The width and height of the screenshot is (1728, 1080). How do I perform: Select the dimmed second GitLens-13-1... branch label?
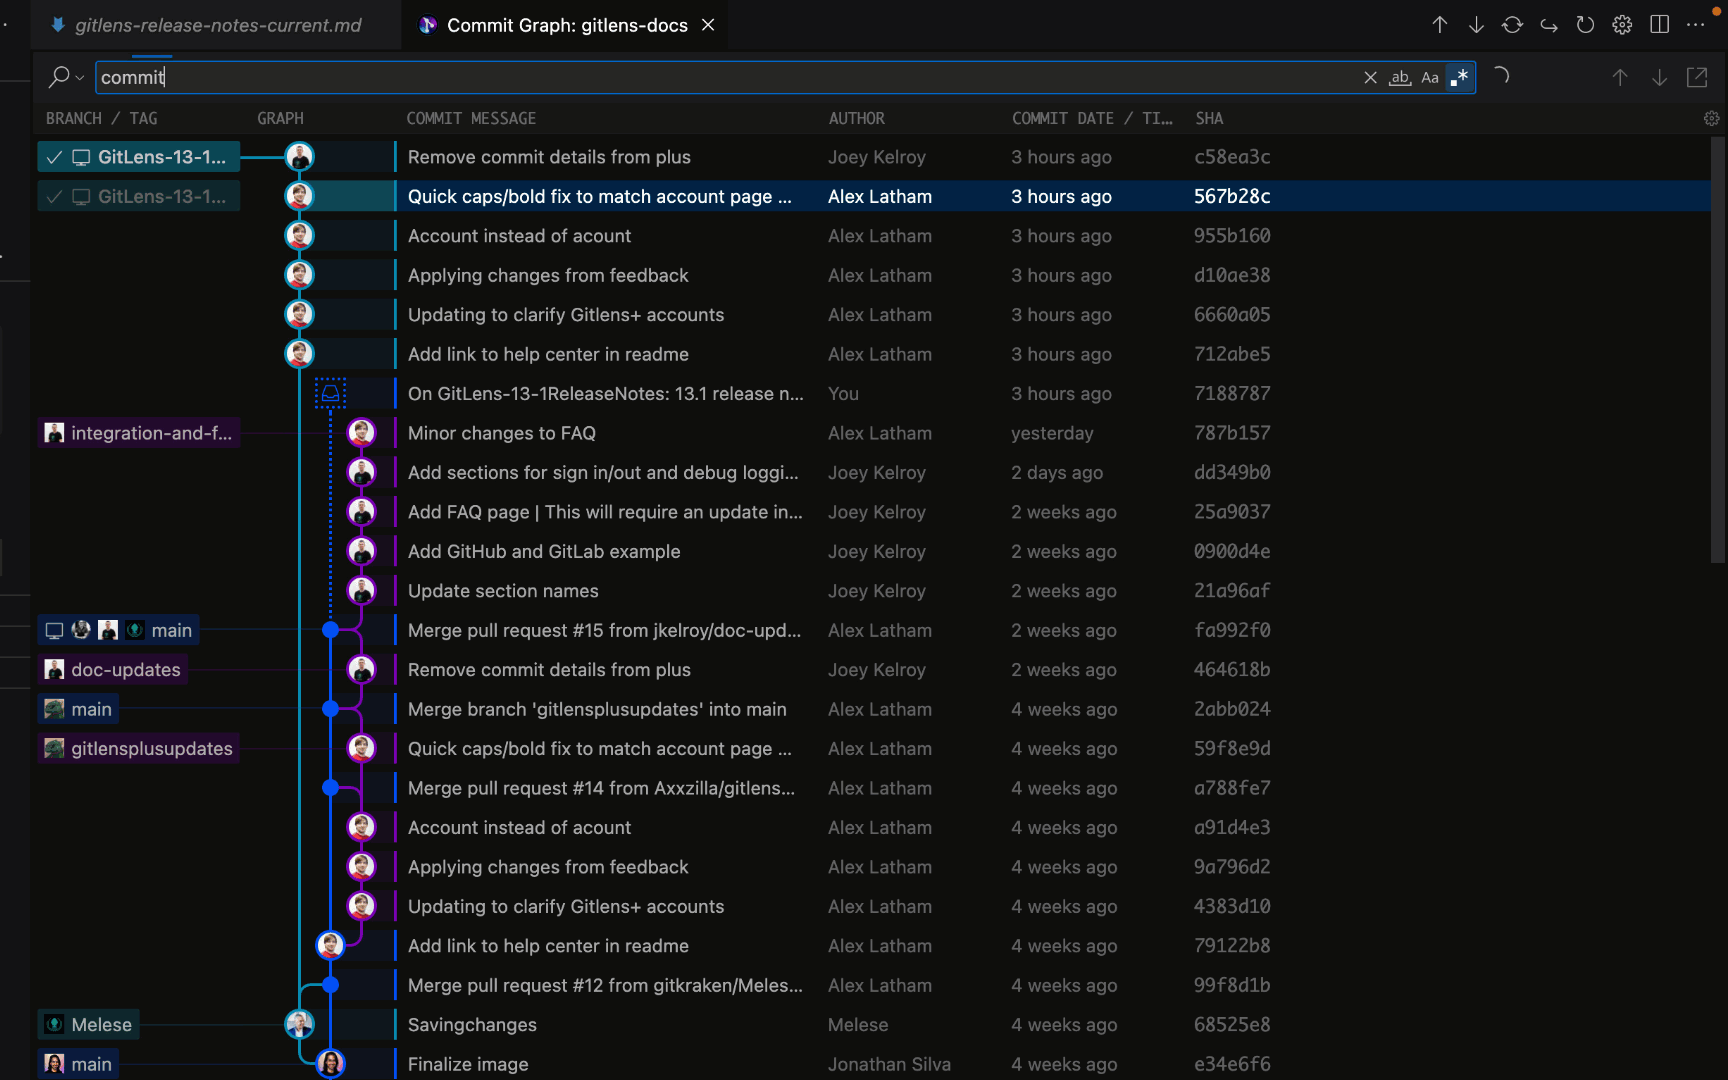point(139,196)
